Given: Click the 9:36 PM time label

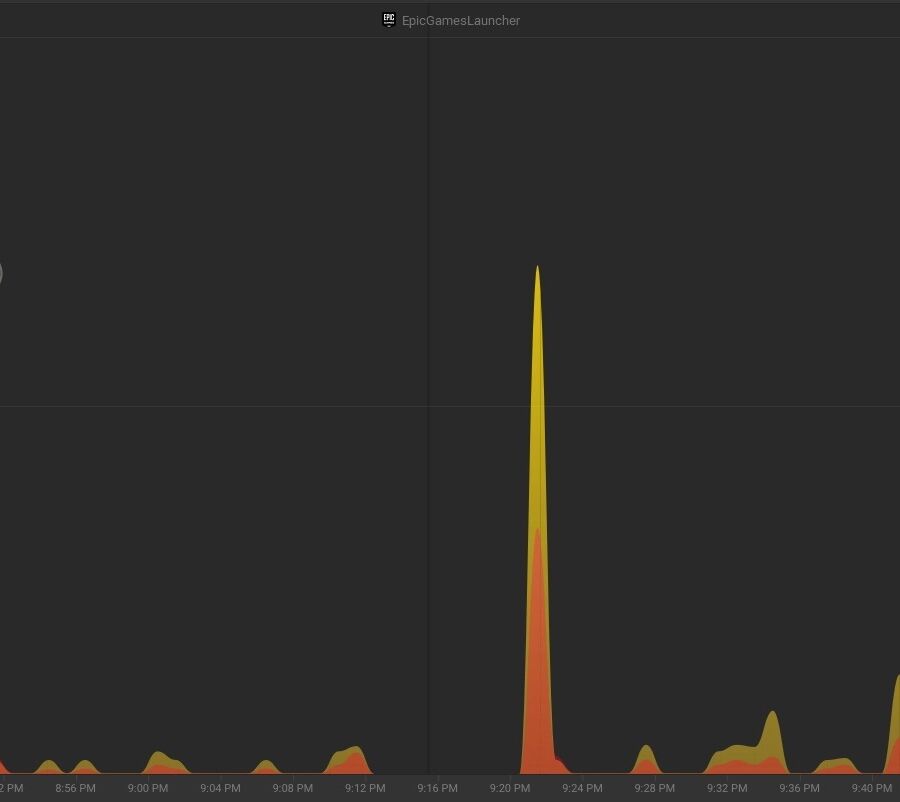Looking at the screenshot, I should (799, 788).
